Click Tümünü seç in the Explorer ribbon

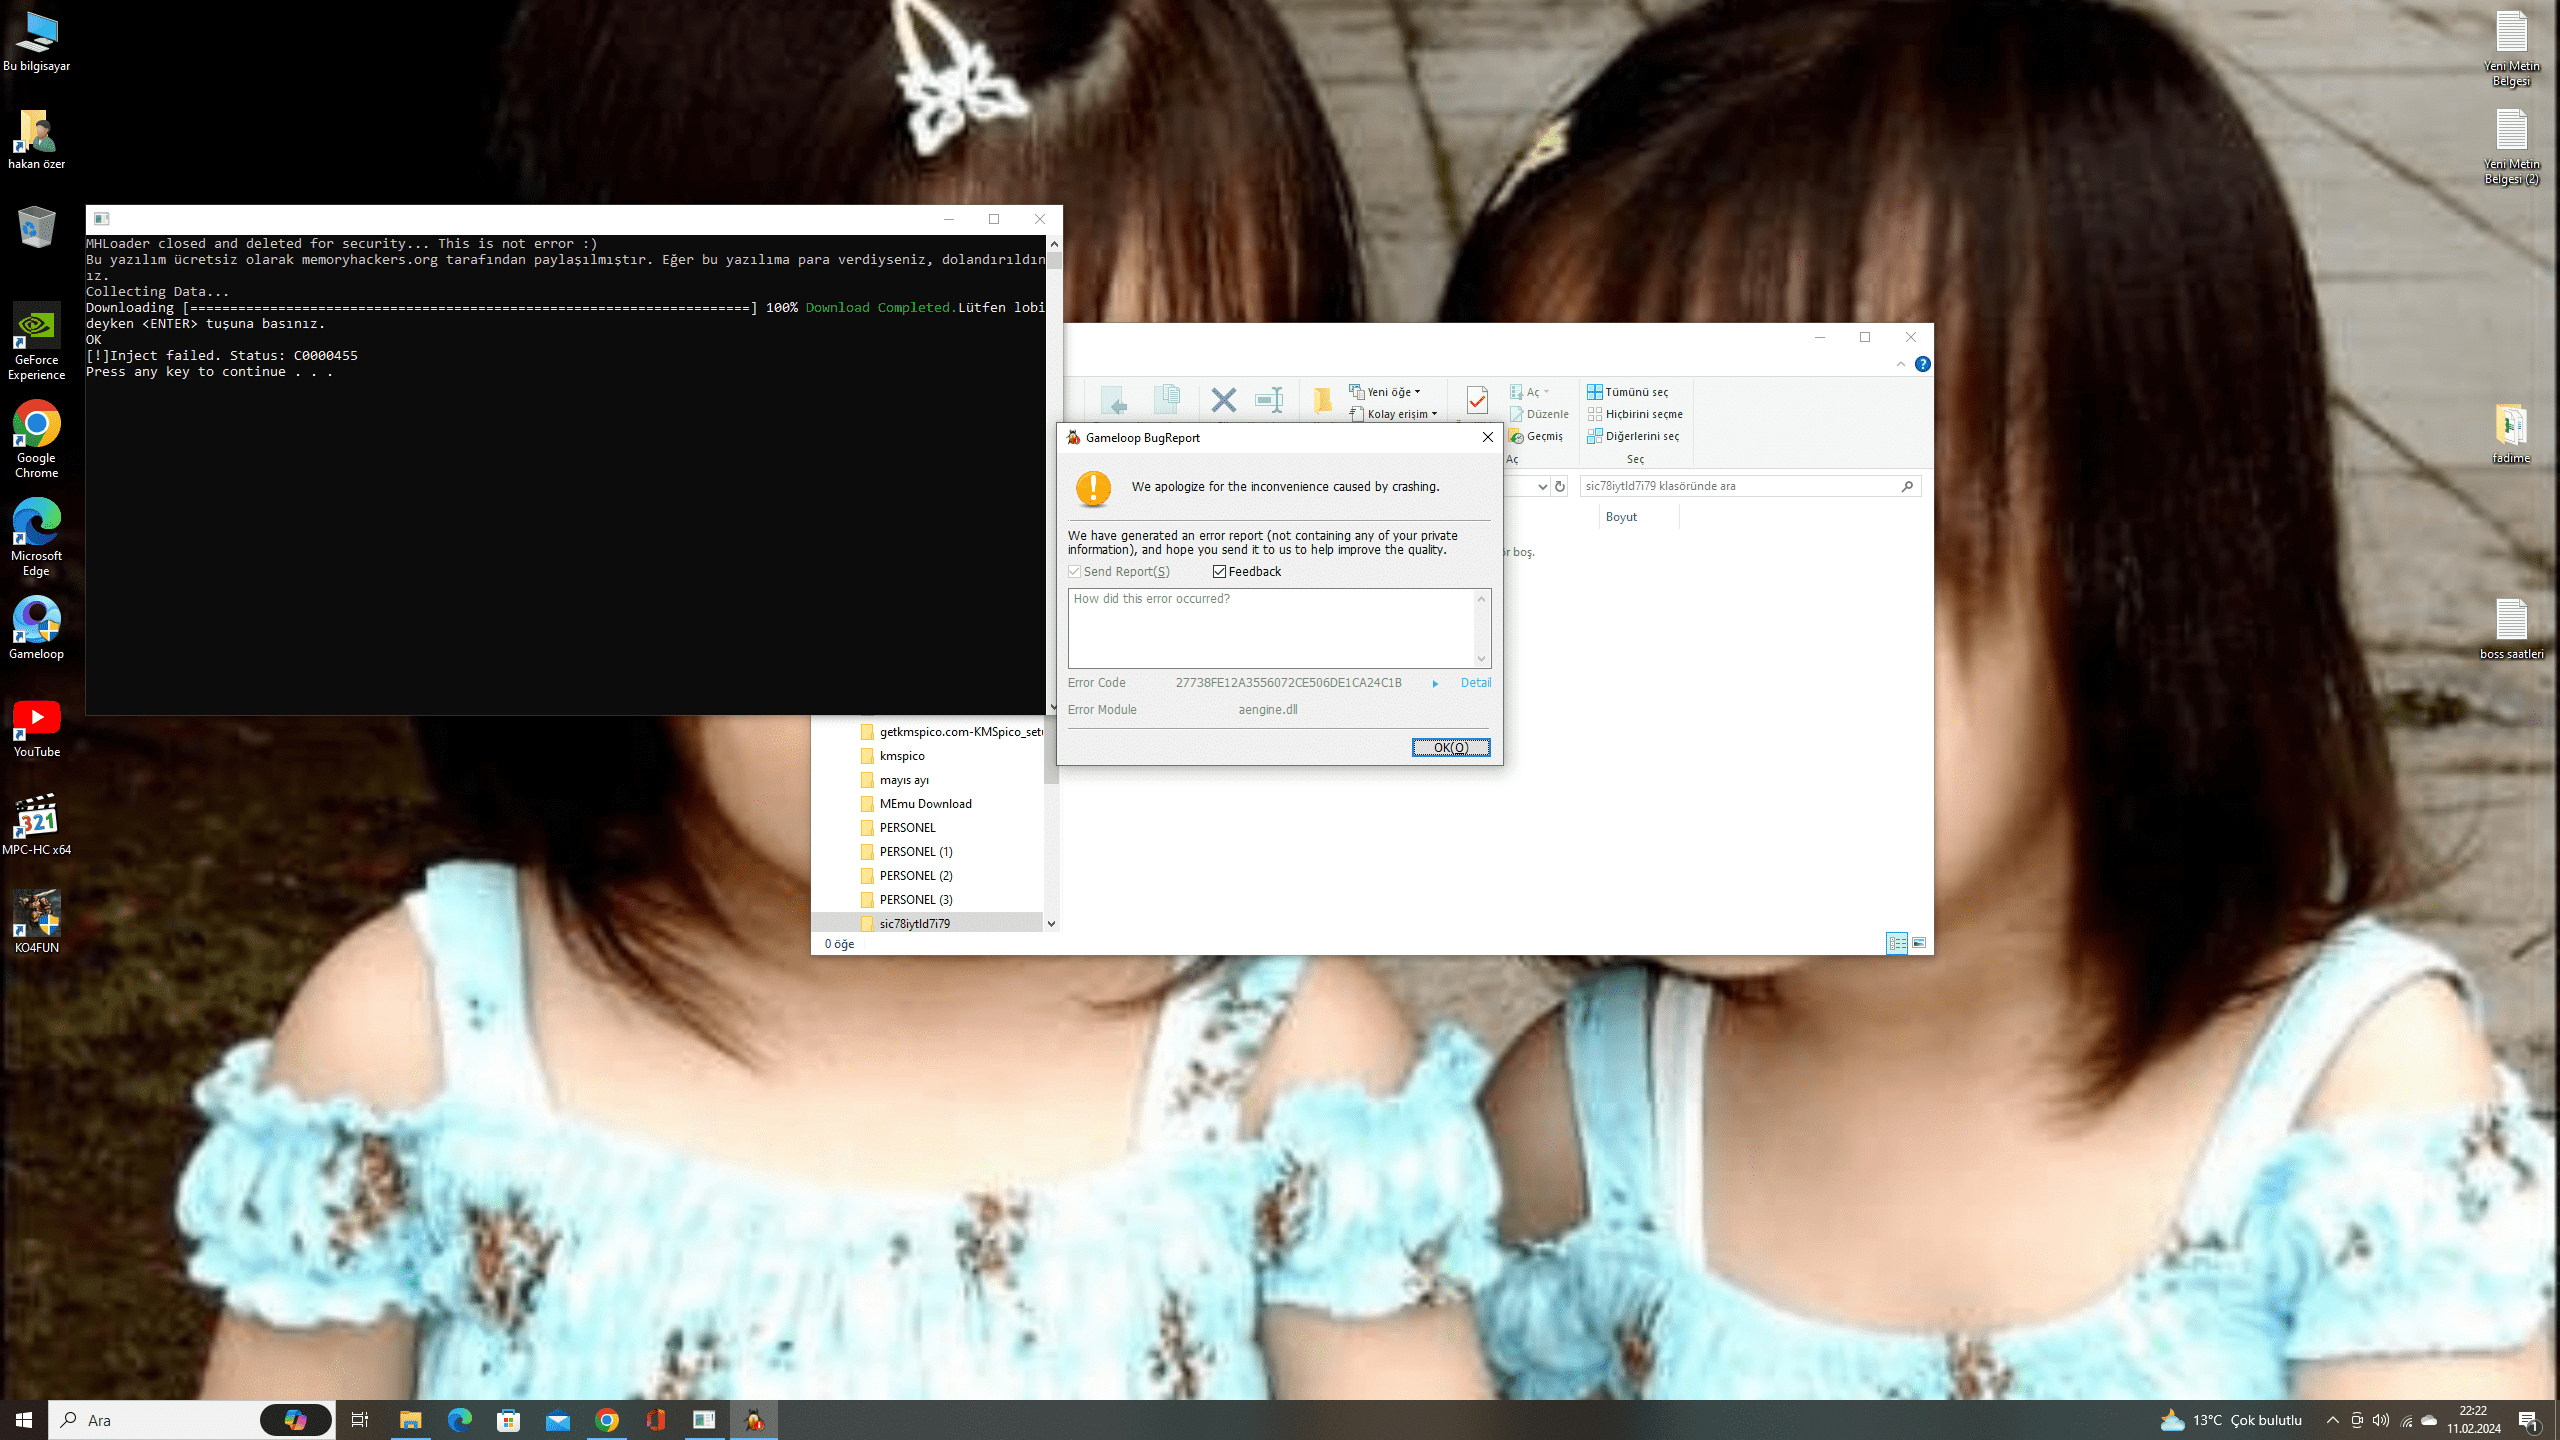click(1628, 392)
